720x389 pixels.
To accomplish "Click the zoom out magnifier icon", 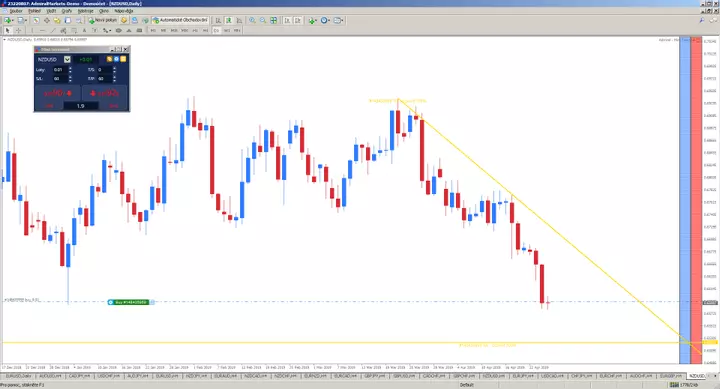I will click(x=263, y=20).
